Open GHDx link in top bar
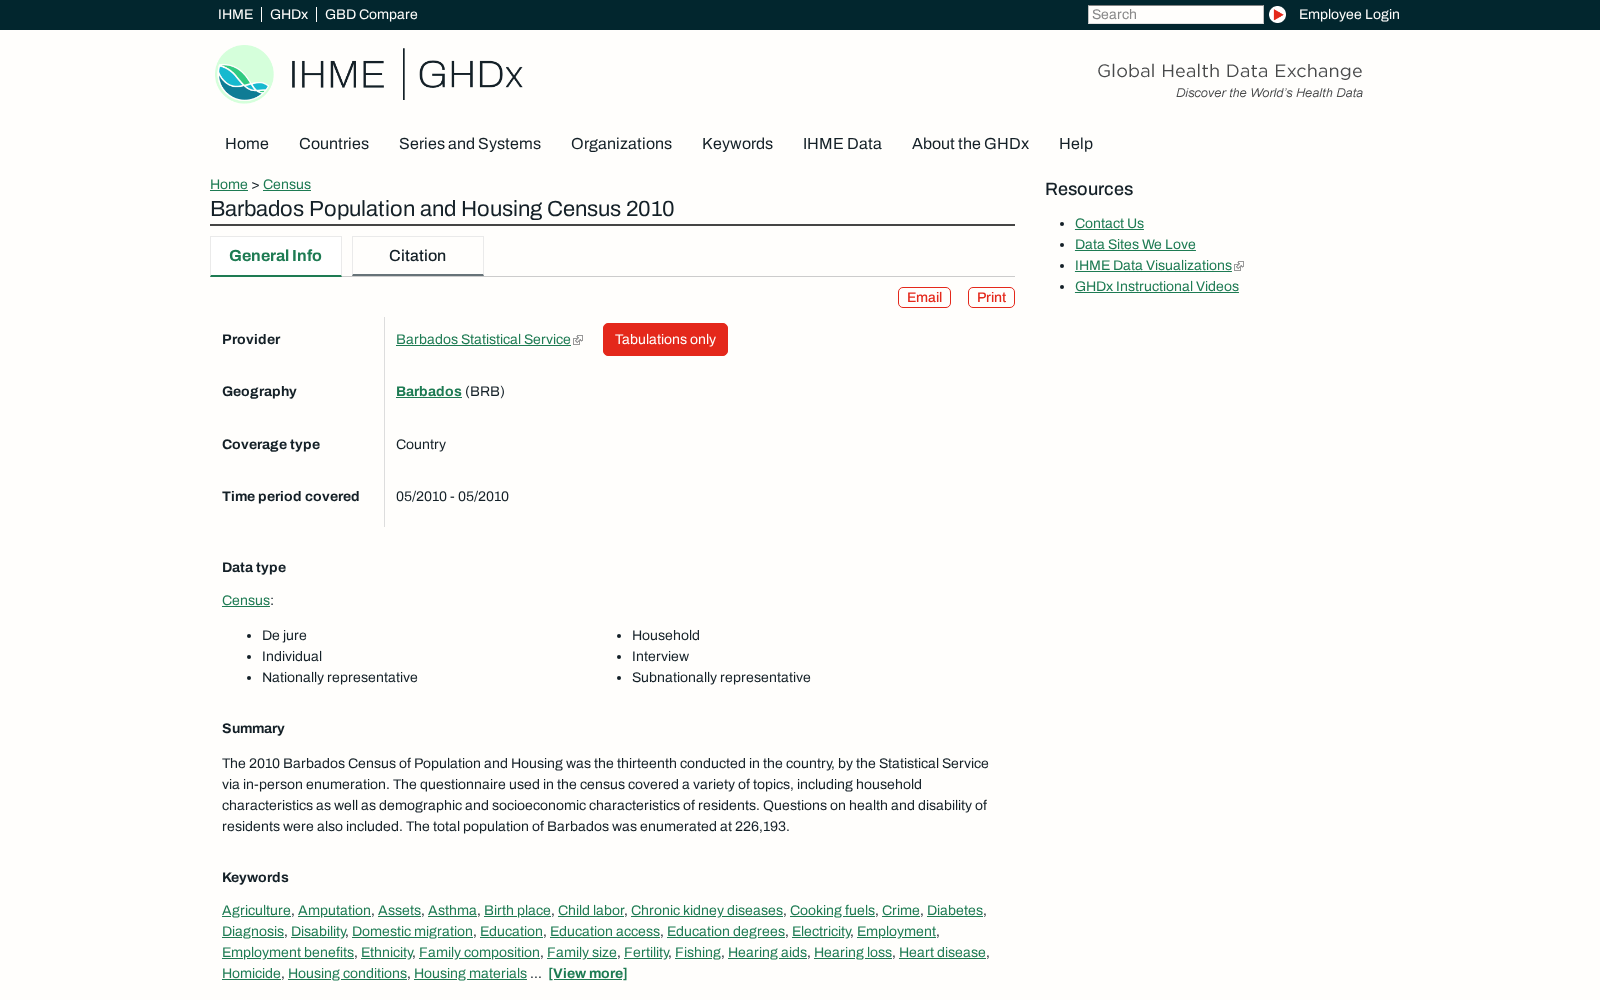The height and width of the screenshot is (1000, 1600). (289, 14)
